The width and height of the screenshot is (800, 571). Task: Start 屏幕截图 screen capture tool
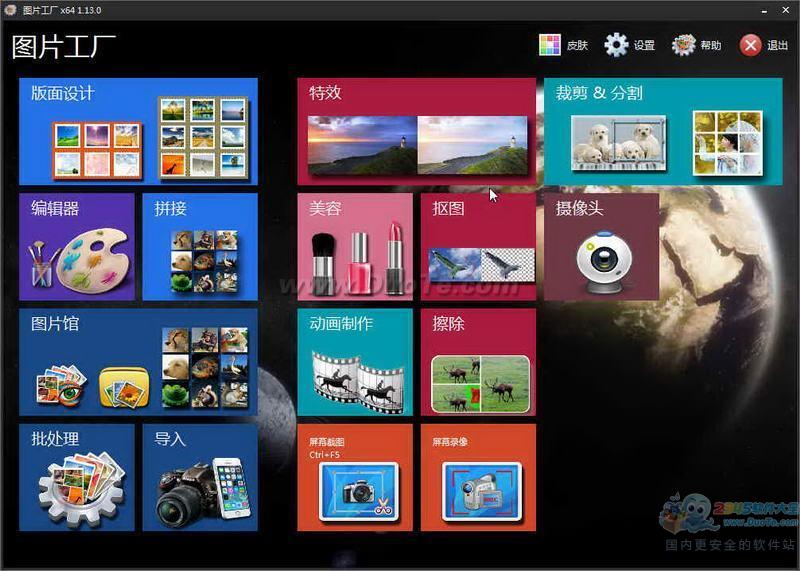[x=354, y=478]
